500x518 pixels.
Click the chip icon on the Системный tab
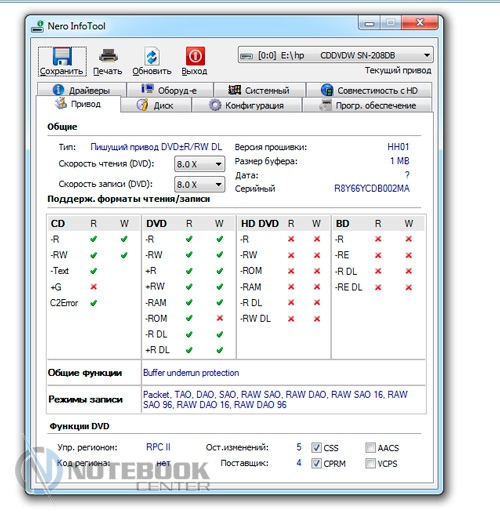pyautogui.click(x=234, y=90)
